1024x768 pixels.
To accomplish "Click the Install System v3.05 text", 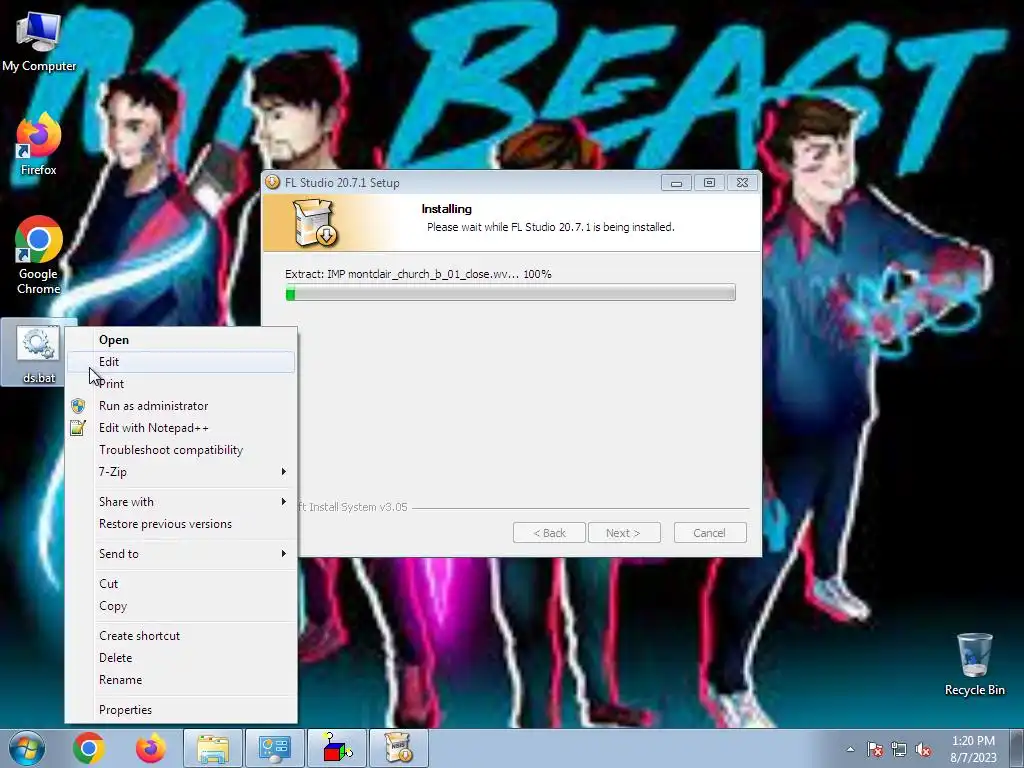I will click(x=353, y=507).
